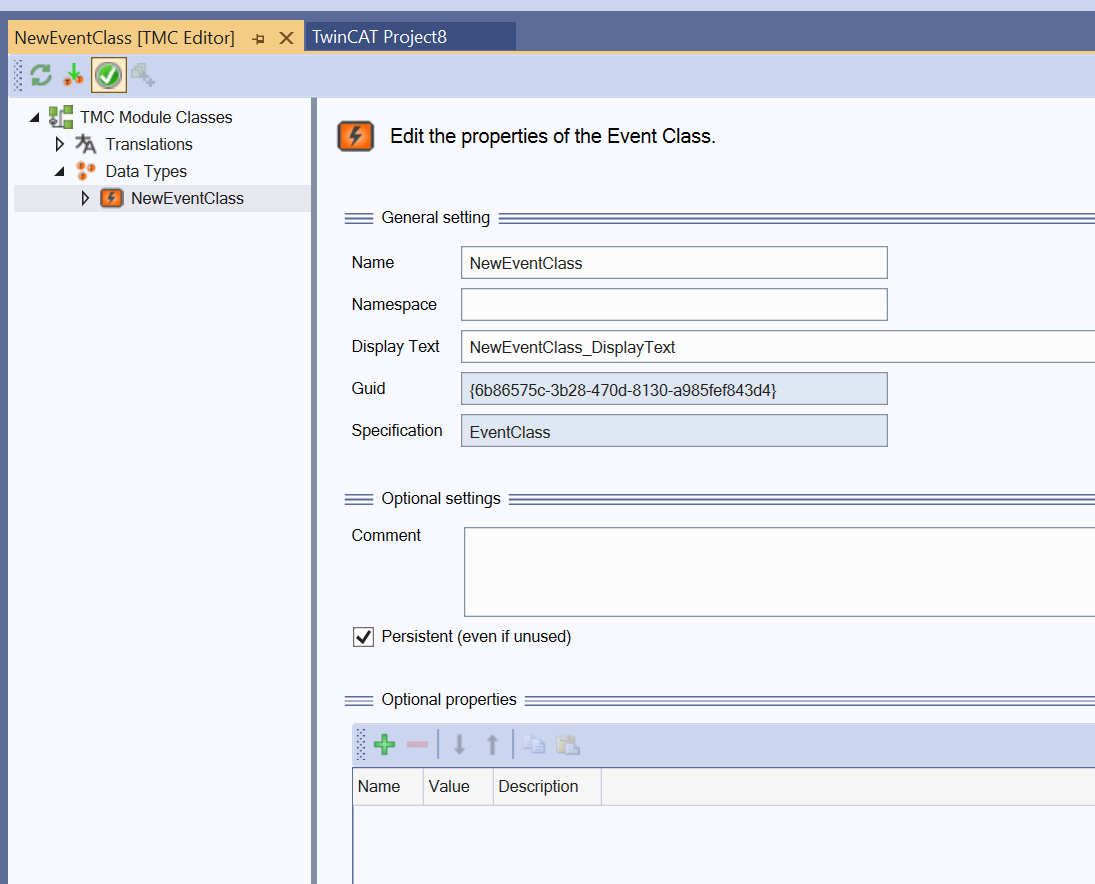Click the orange lightning Event Class header icon
Screen dimensions: 1095x884
[355, 136]
